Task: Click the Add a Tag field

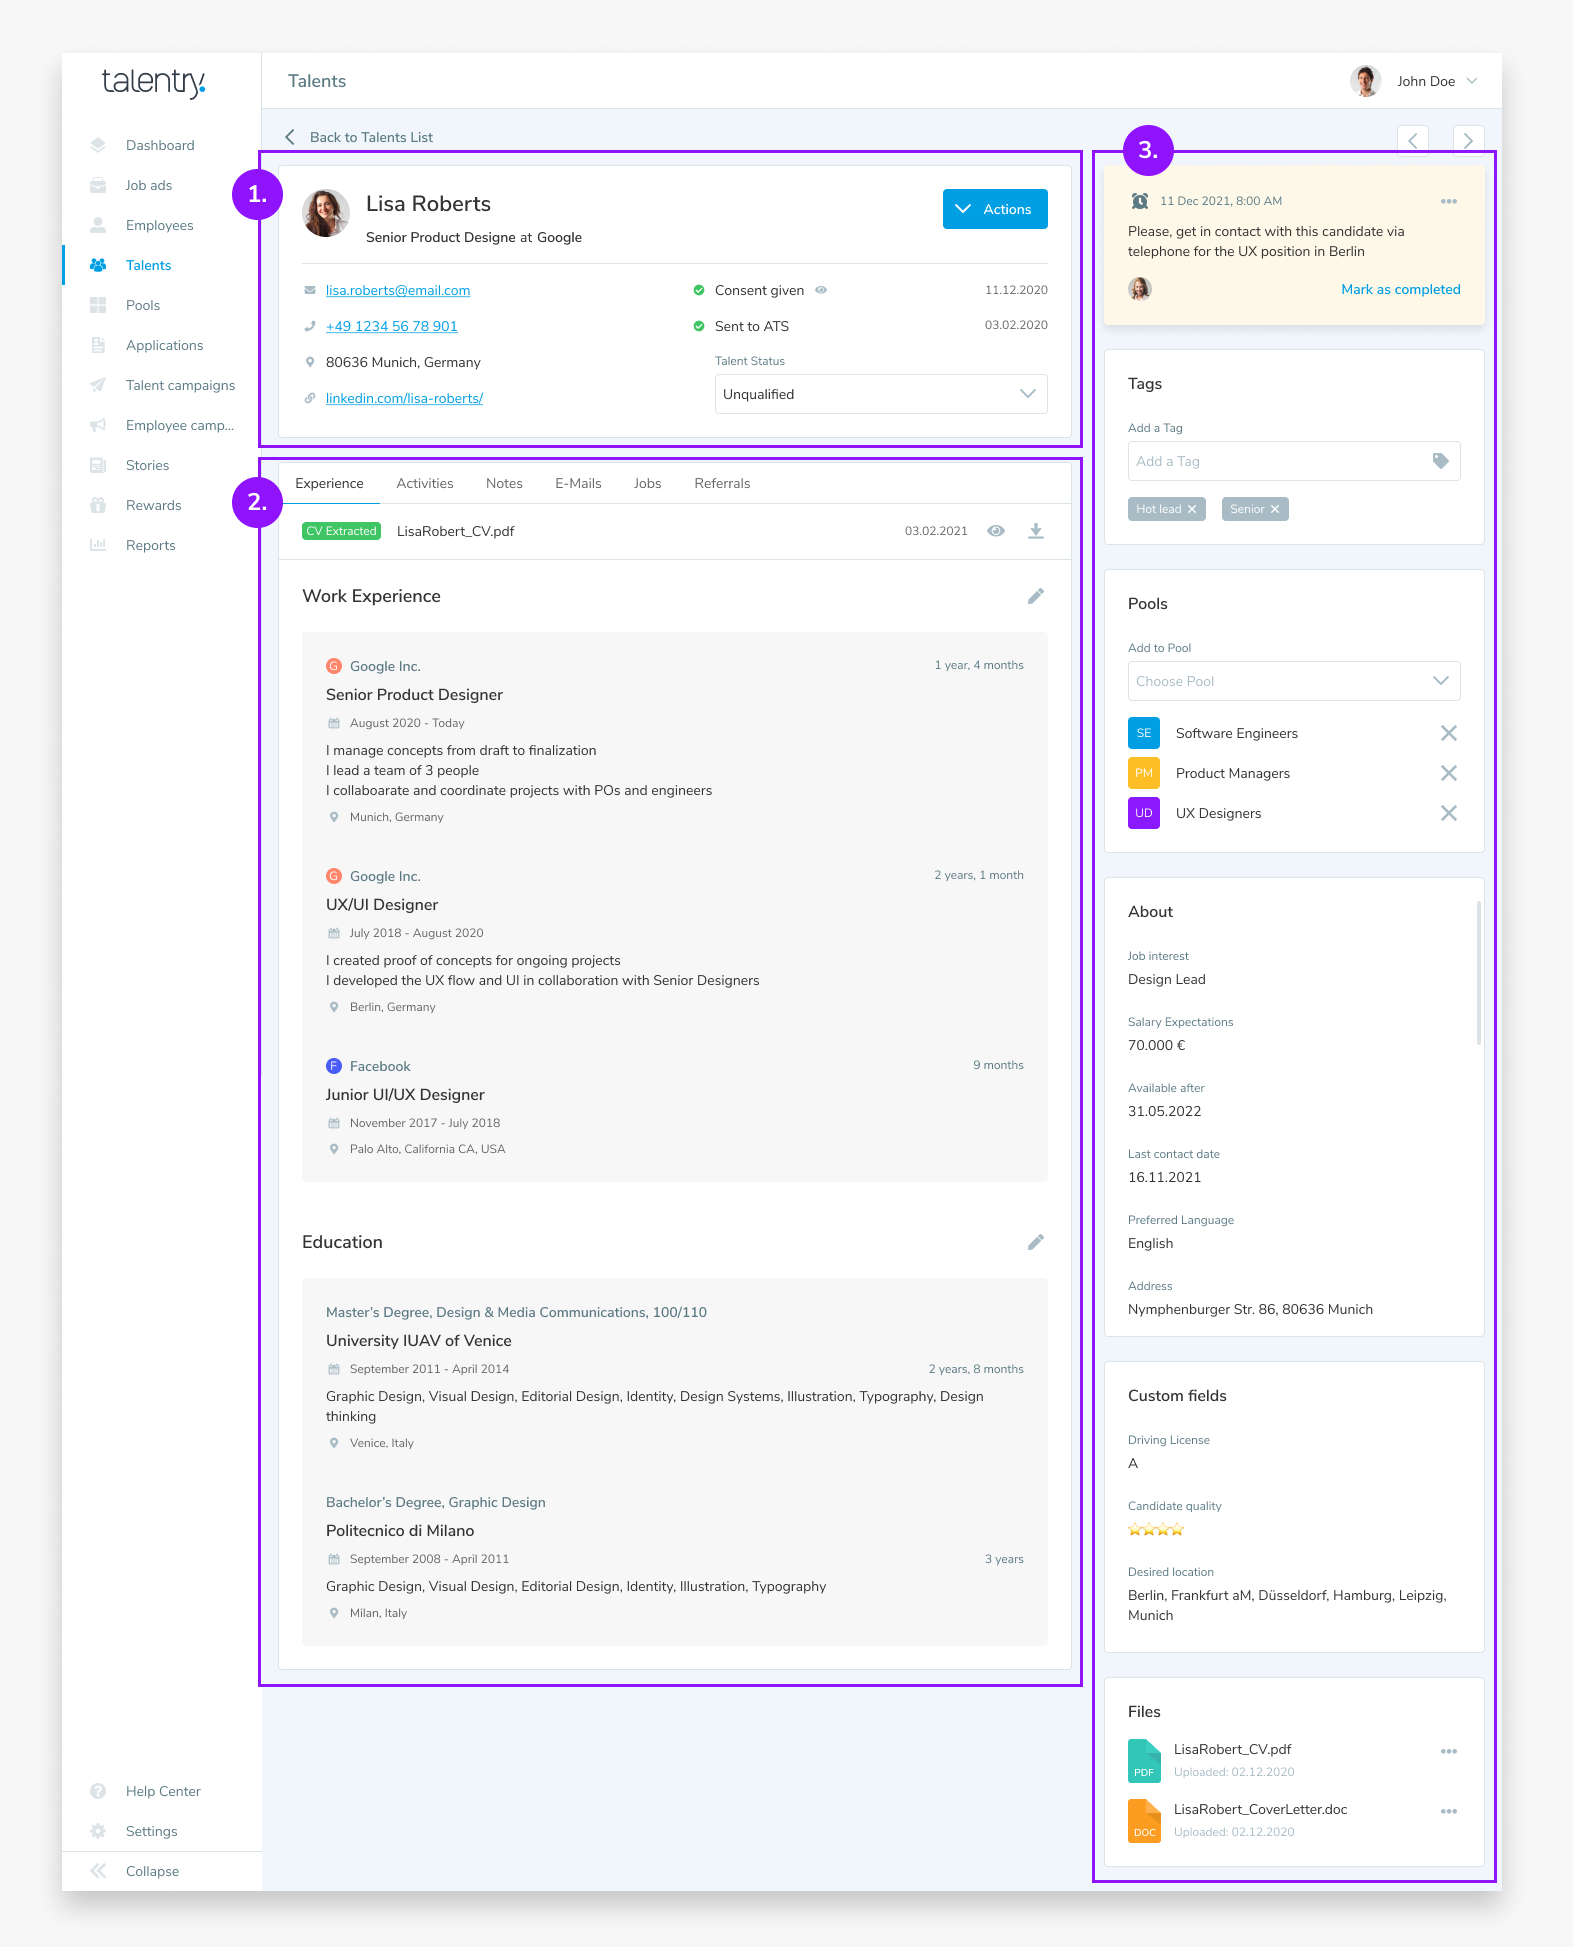Action: (1280, 461)
